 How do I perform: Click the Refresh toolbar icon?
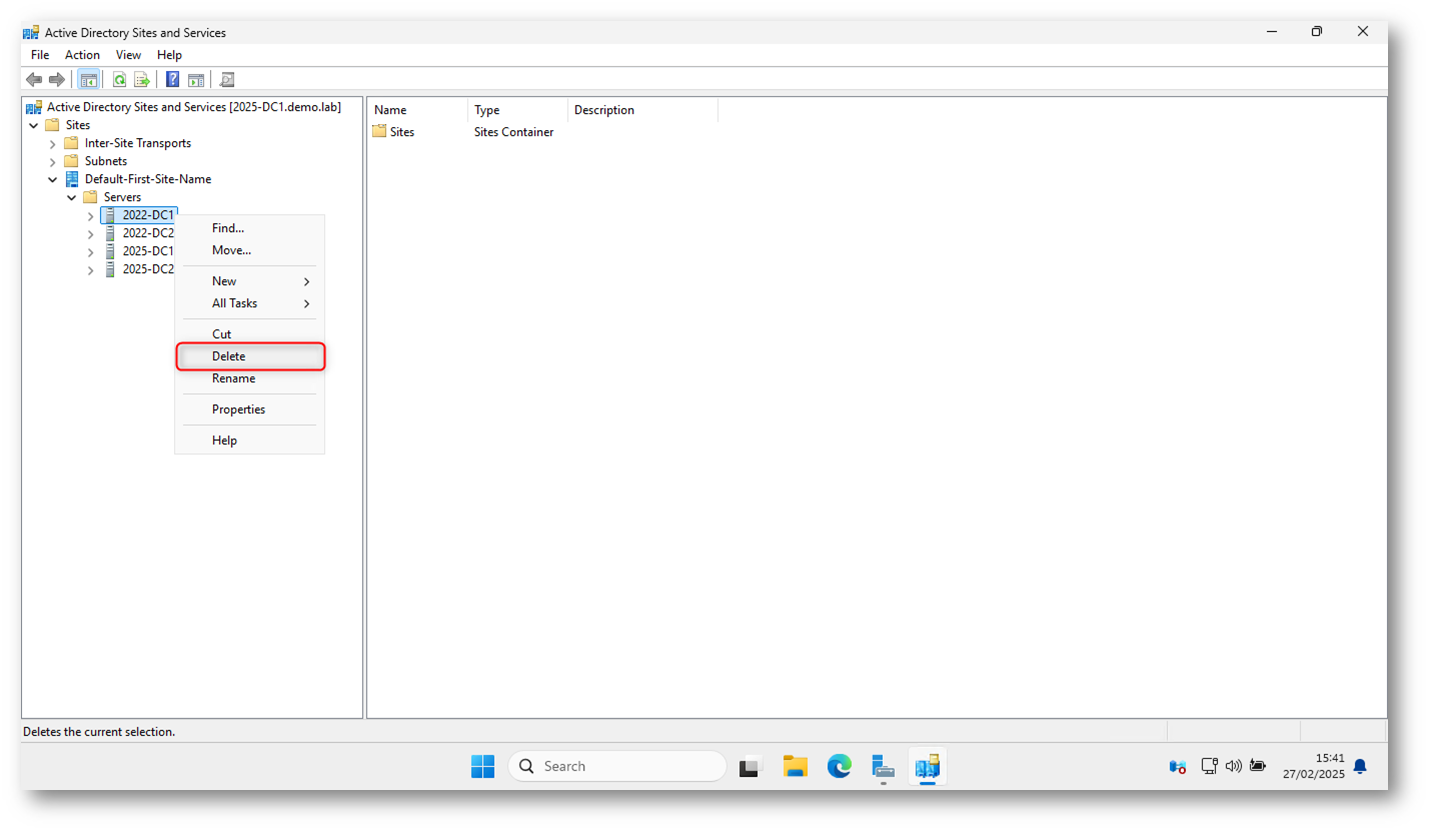119,80
